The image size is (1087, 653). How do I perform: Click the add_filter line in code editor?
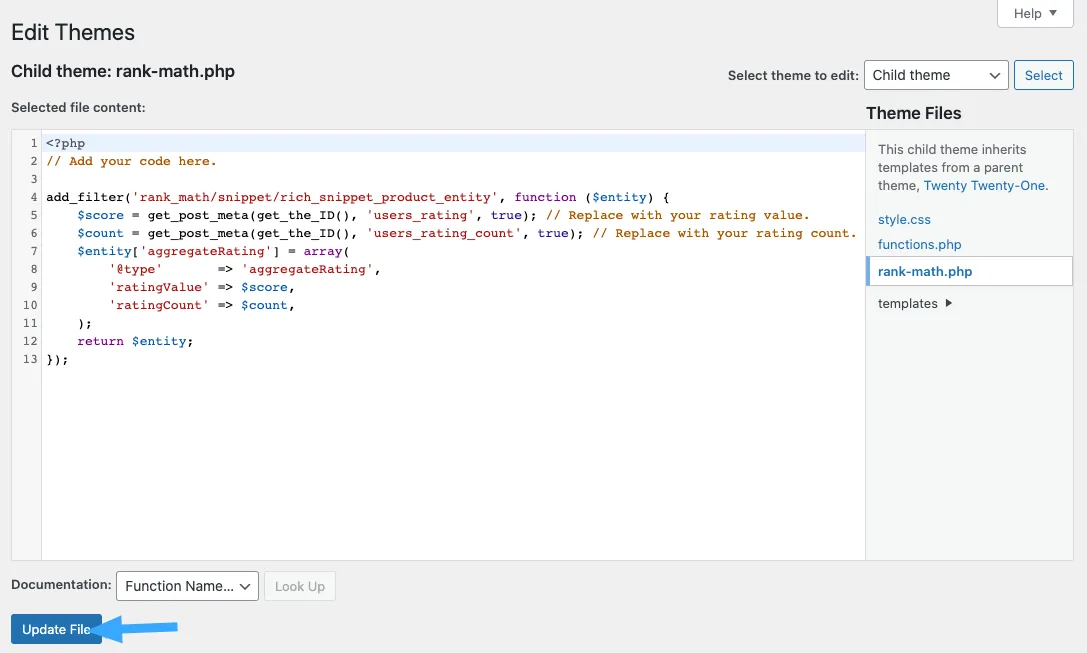tap(357, 198)
